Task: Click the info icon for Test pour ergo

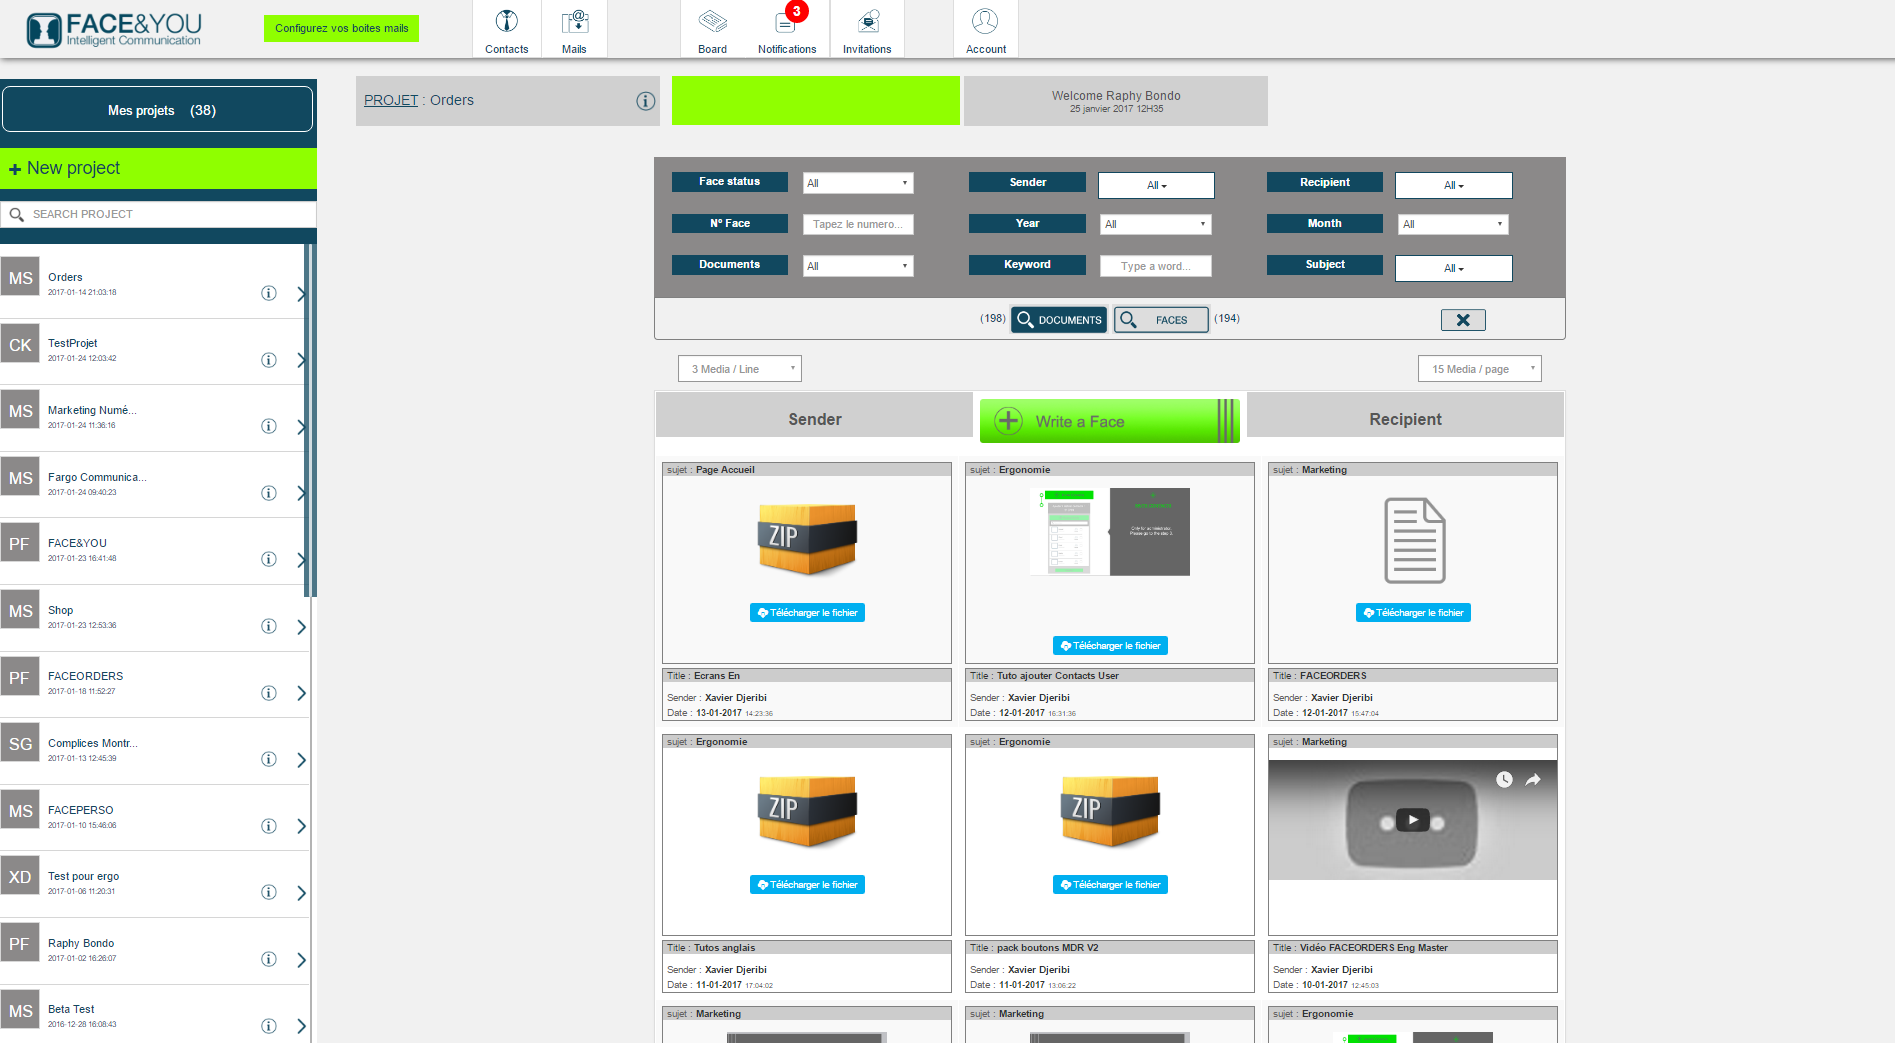Action: [x=269, y=892]
